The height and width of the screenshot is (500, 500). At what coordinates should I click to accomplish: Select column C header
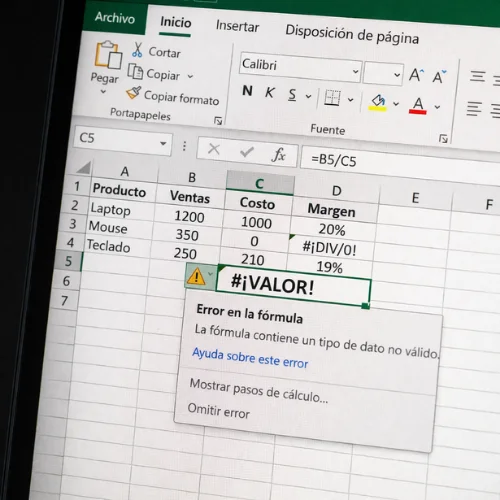[x=260, y=184]
